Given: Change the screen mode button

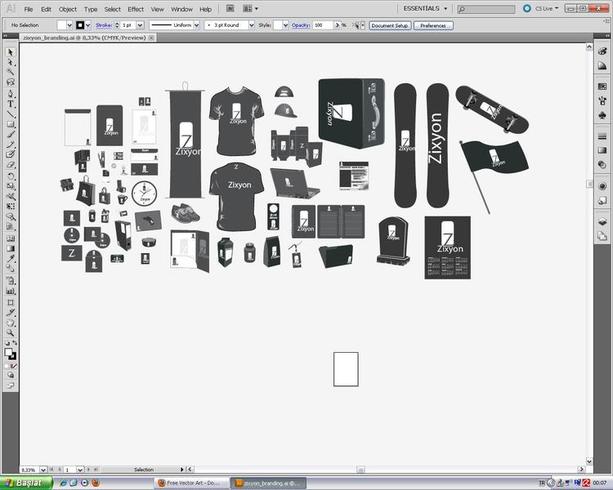Looking at the screenshot, I should point(11,385).
